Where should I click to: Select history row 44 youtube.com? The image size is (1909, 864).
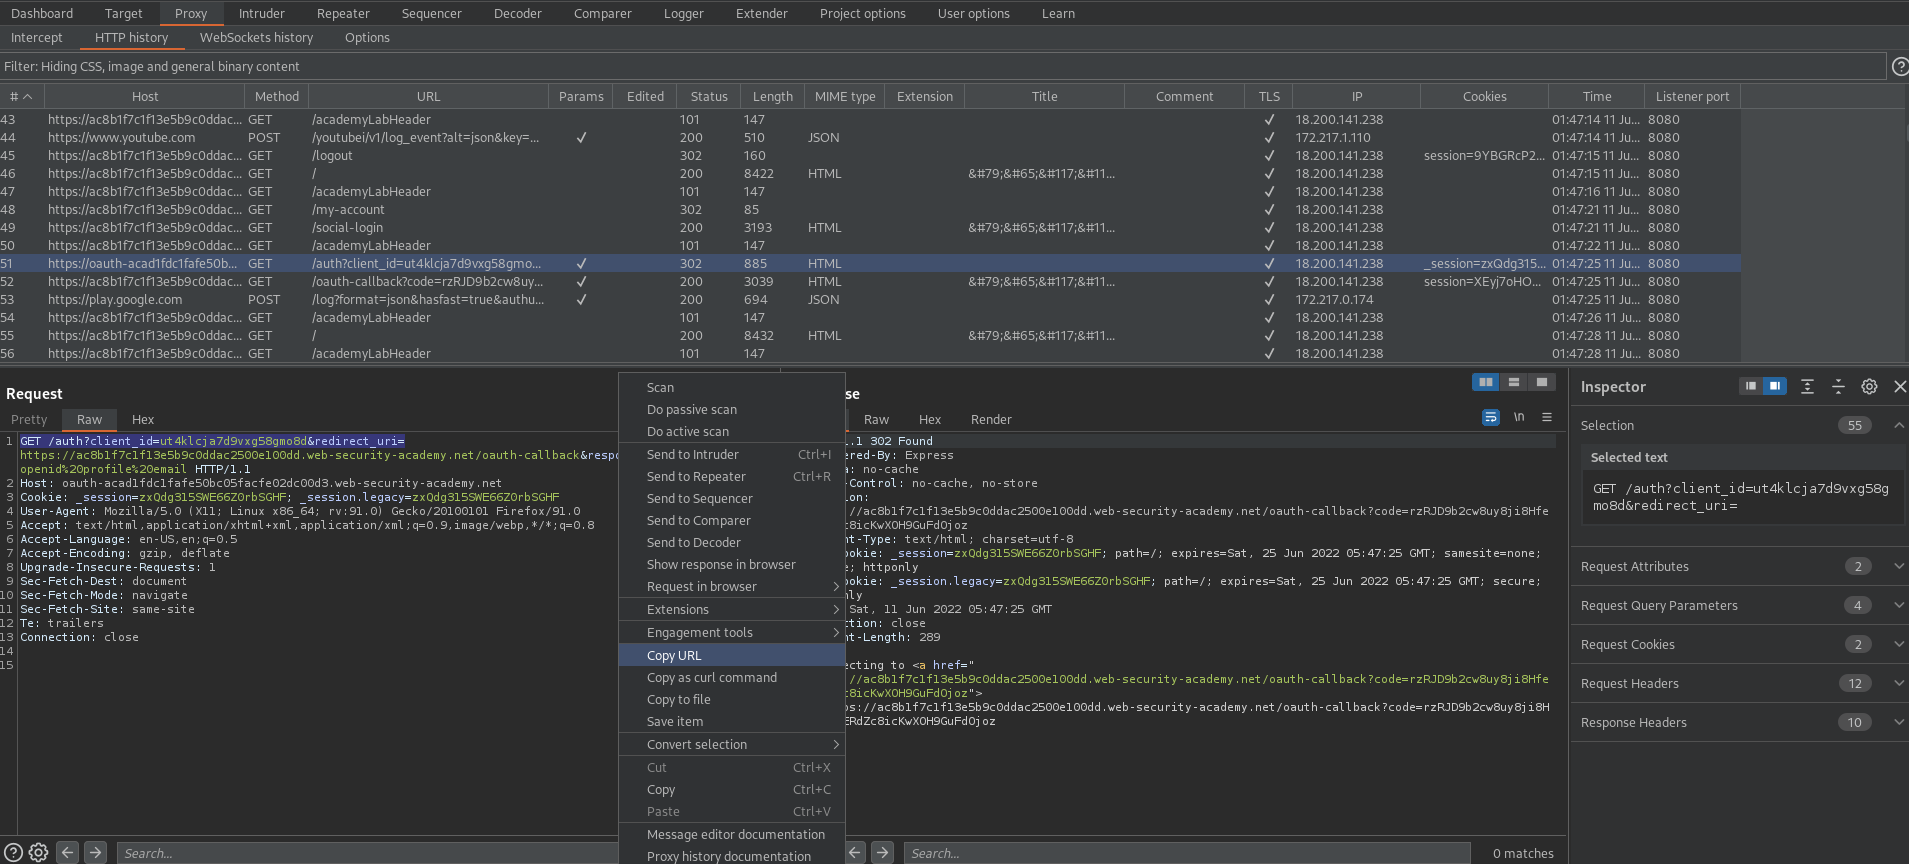coord(870,137)
